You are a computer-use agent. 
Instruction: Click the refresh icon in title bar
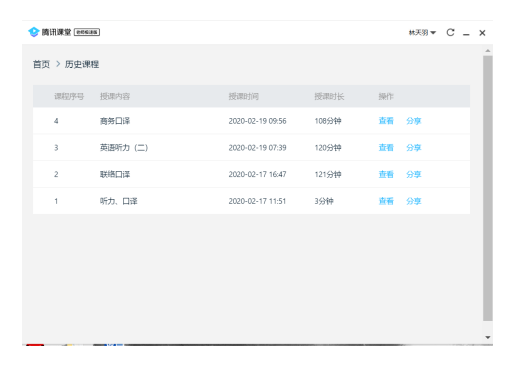coord(450,32)
